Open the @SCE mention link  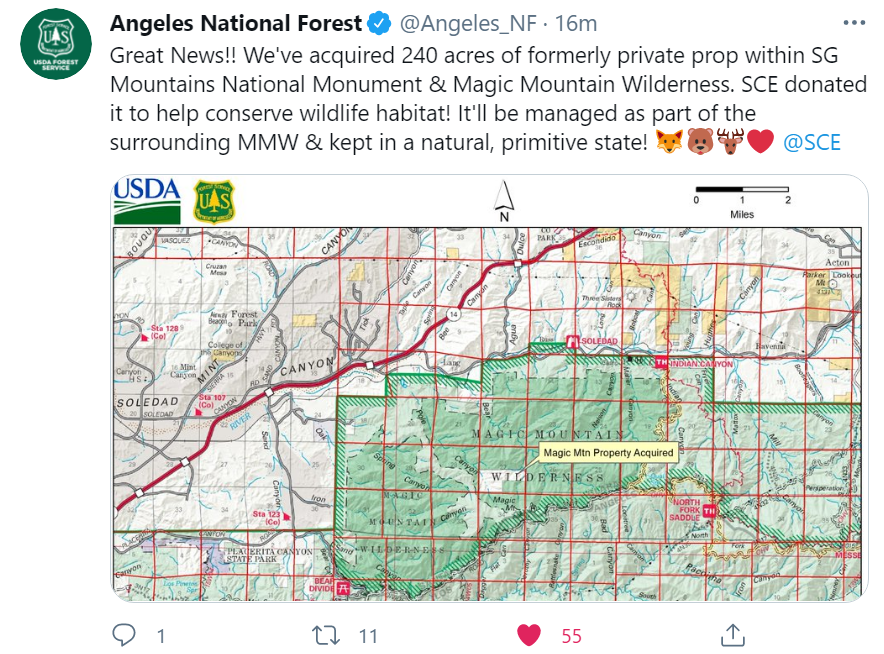pyautogui.click(x=811, y=142)
